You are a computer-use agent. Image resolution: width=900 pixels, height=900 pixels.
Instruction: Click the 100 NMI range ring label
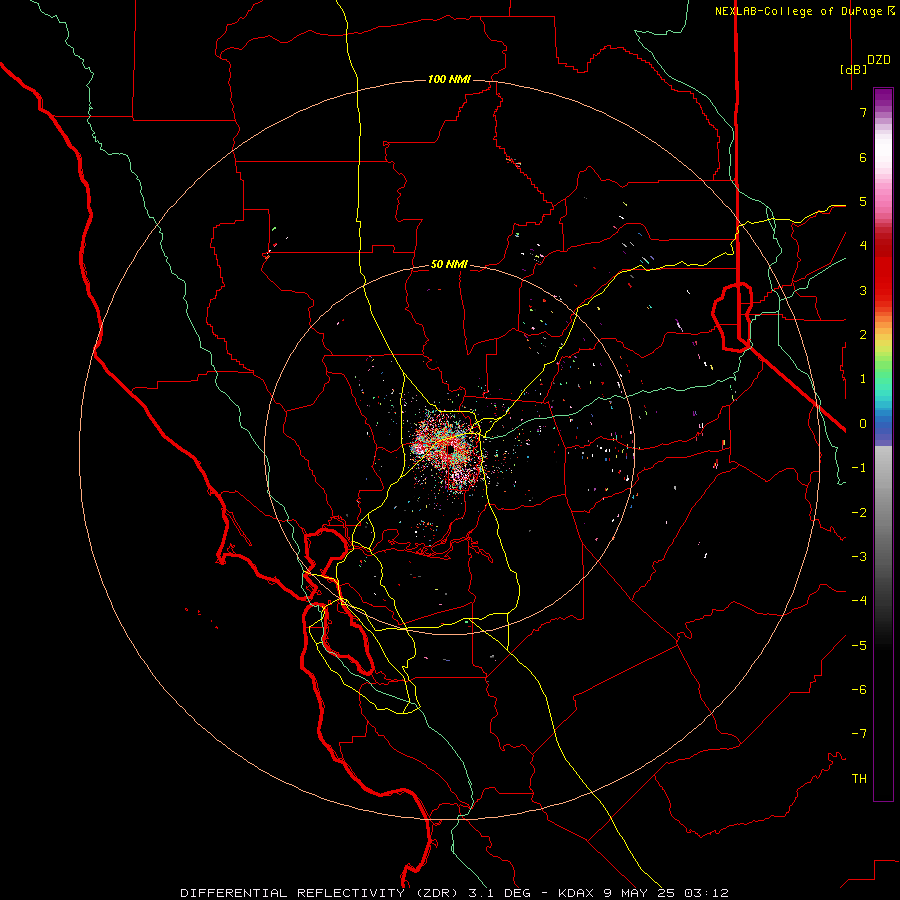click(449, 79)
